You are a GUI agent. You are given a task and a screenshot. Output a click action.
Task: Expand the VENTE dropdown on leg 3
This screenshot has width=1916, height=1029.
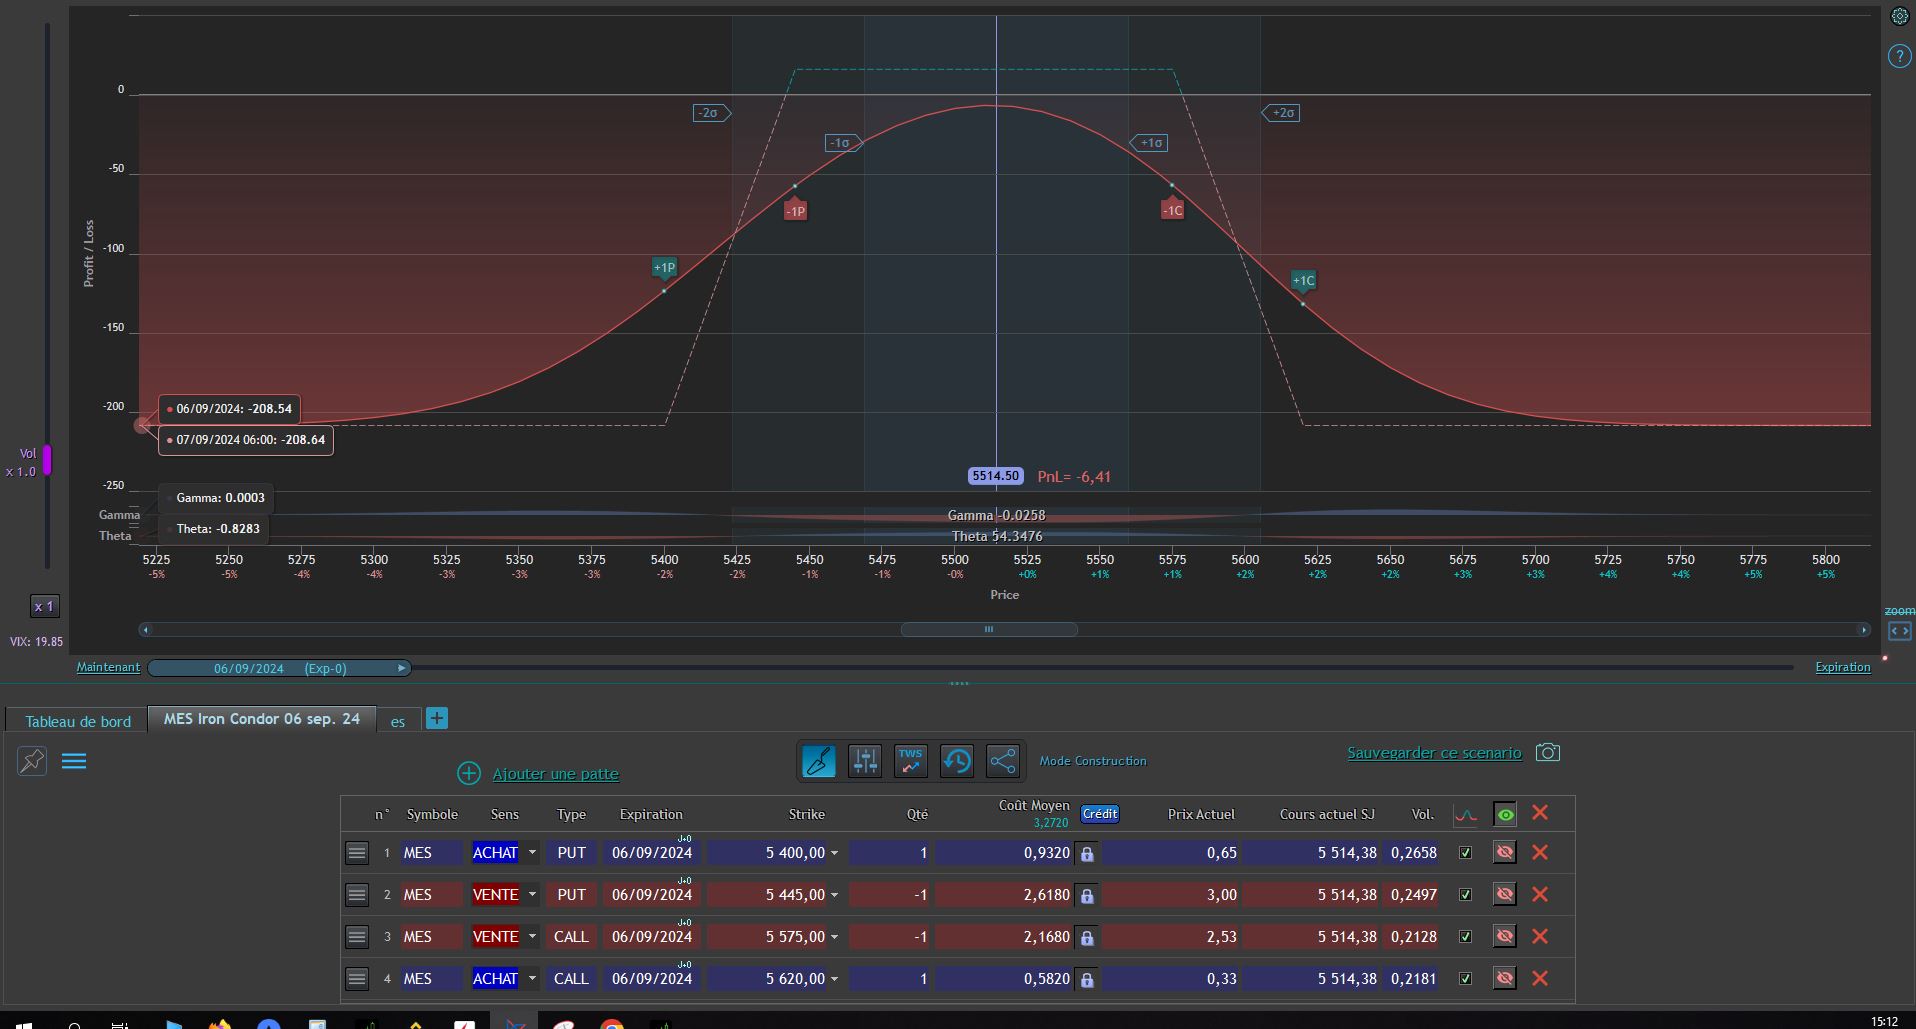[532, 937]
